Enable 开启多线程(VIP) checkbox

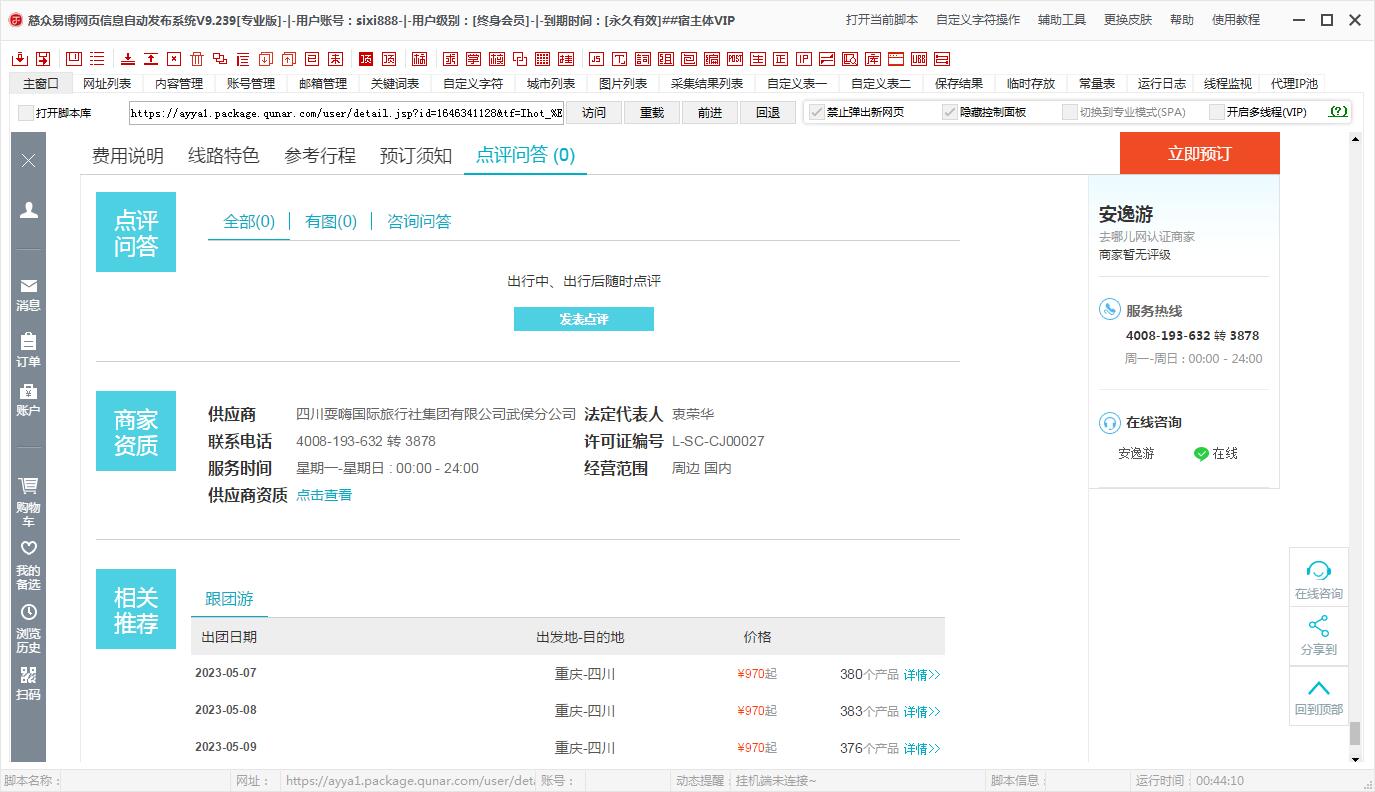coord(1217,112)
